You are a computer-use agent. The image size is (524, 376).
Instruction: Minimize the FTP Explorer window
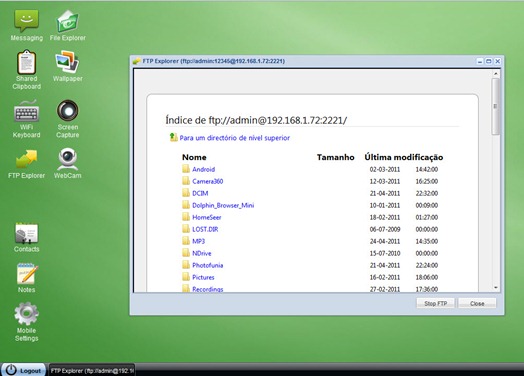click(x=480, y=61)
